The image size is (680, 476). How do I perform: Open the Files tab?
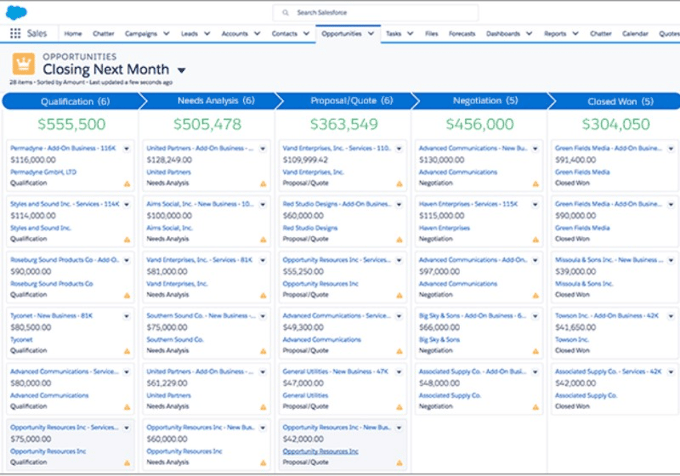[x=431, y=33]
